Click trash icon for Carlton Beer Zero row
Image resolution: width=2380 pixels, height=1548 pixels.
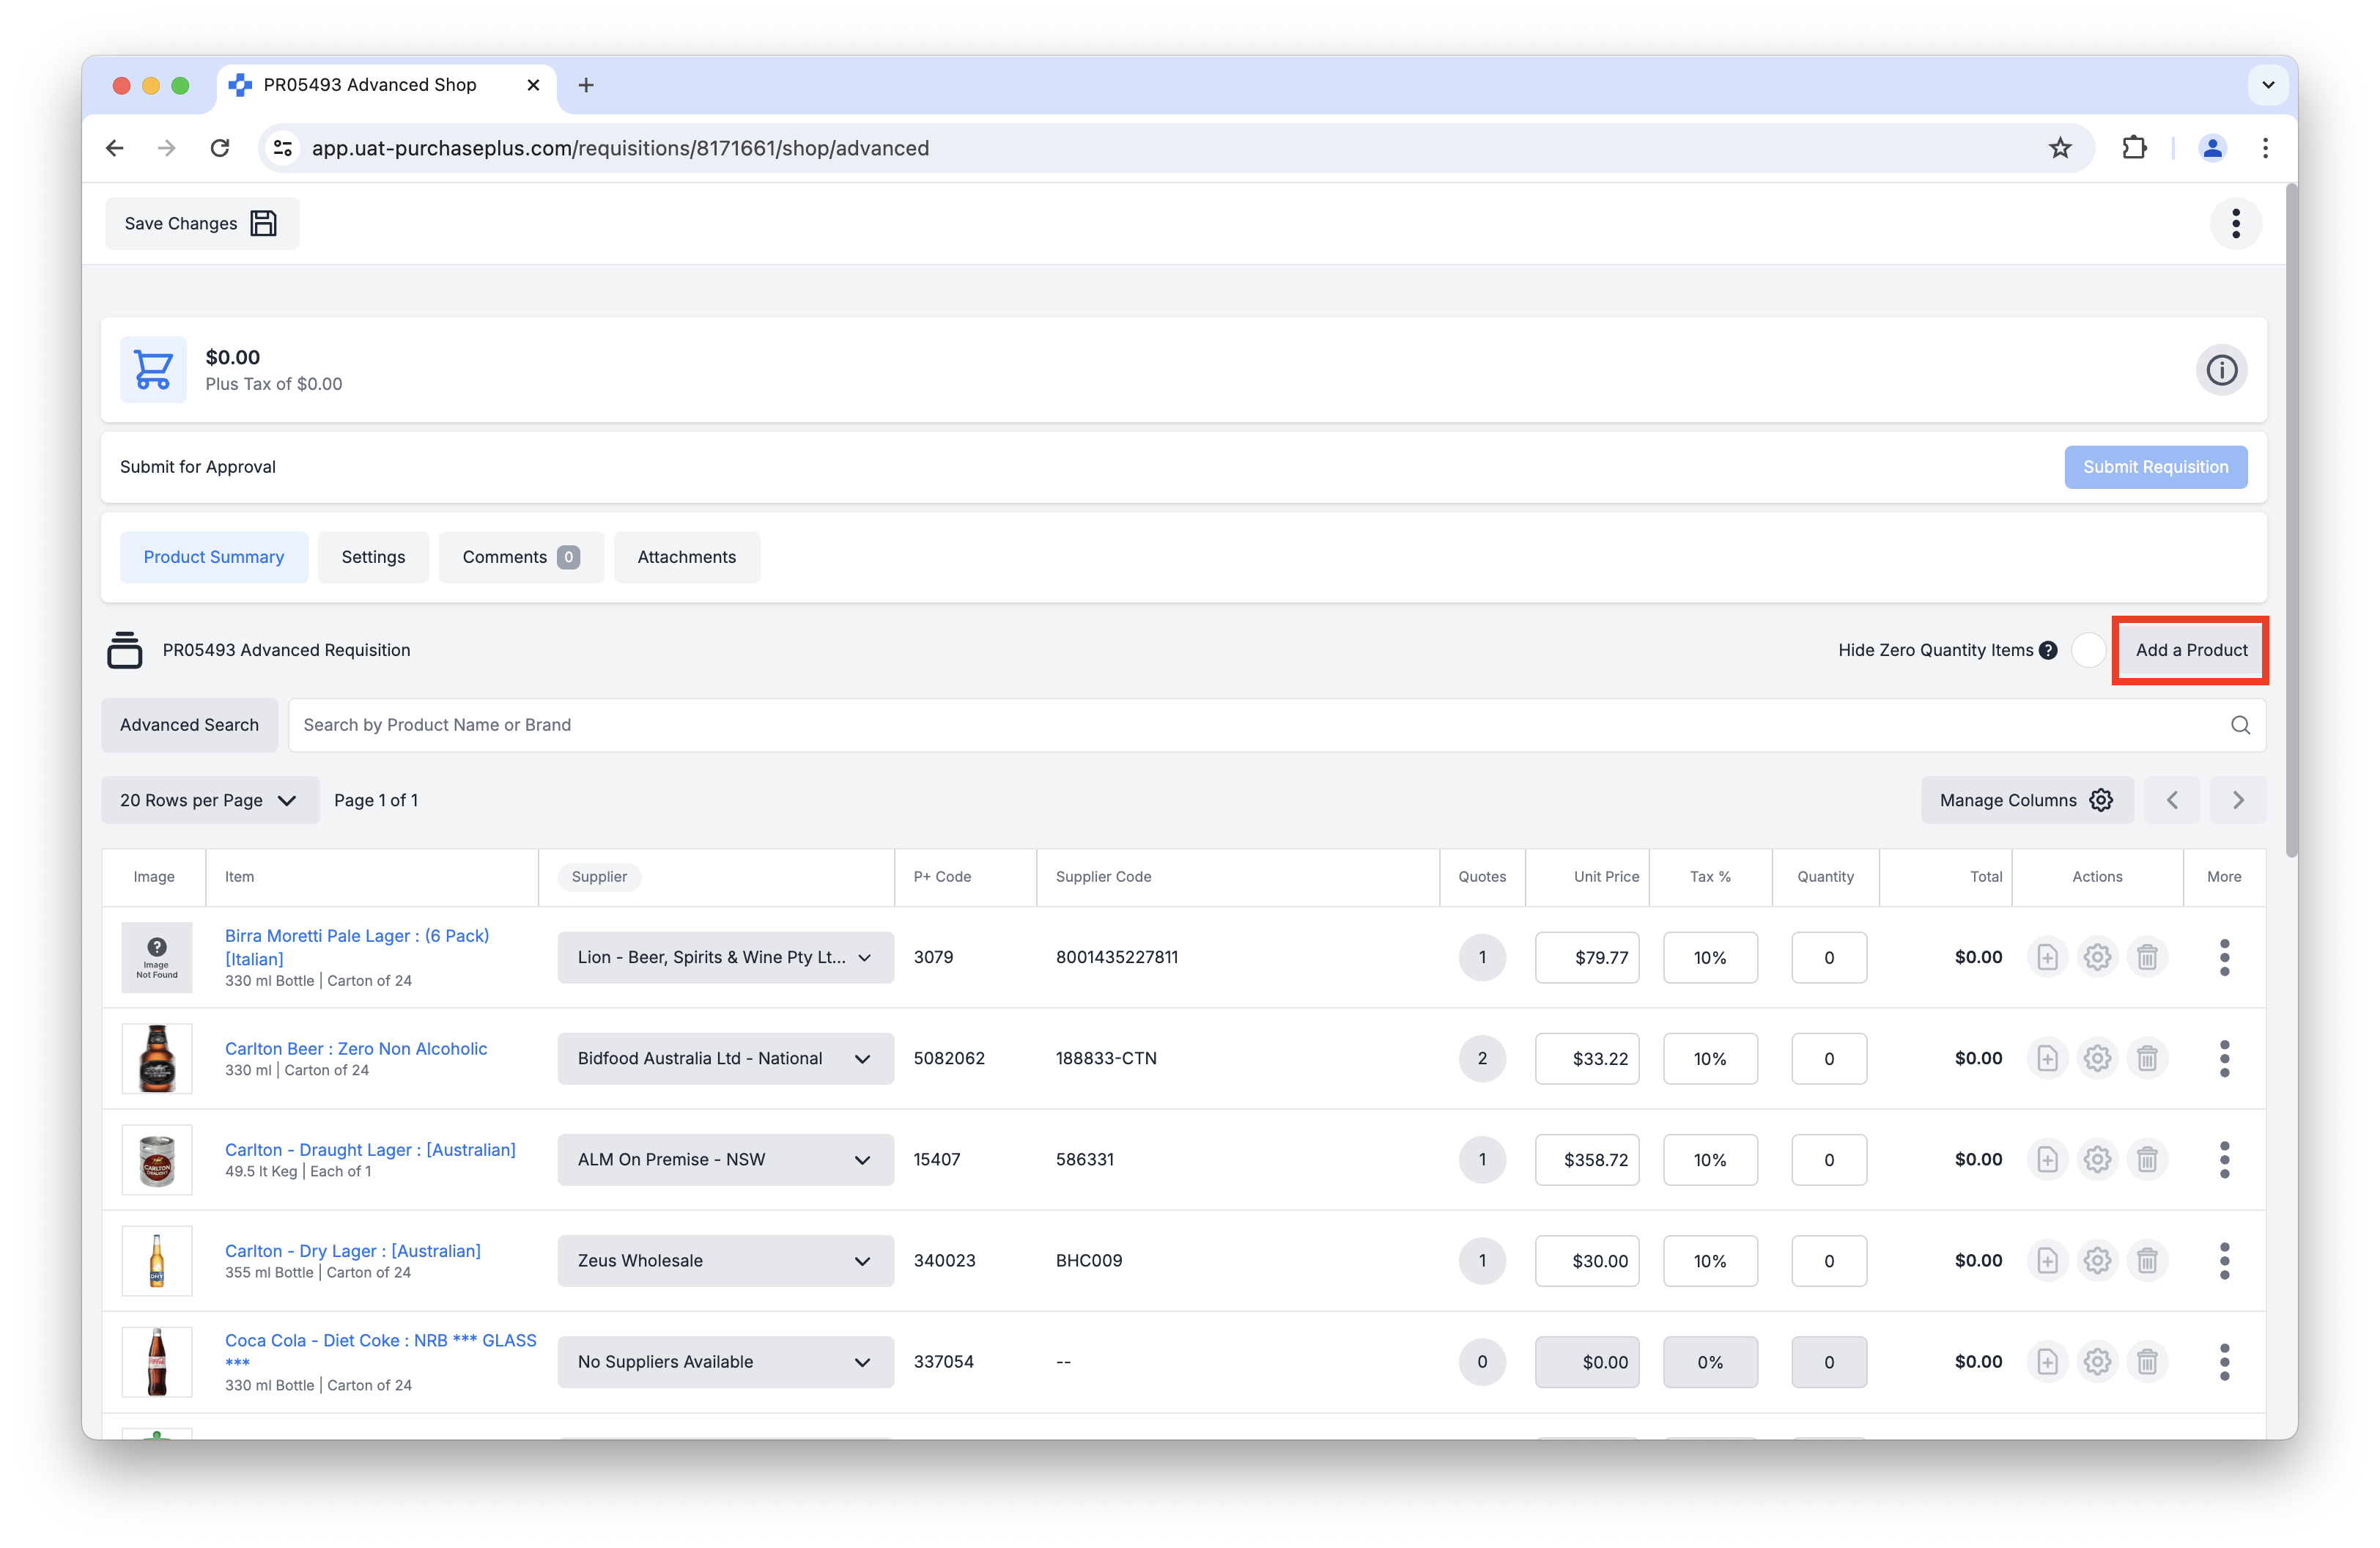click(2147, 1058)
